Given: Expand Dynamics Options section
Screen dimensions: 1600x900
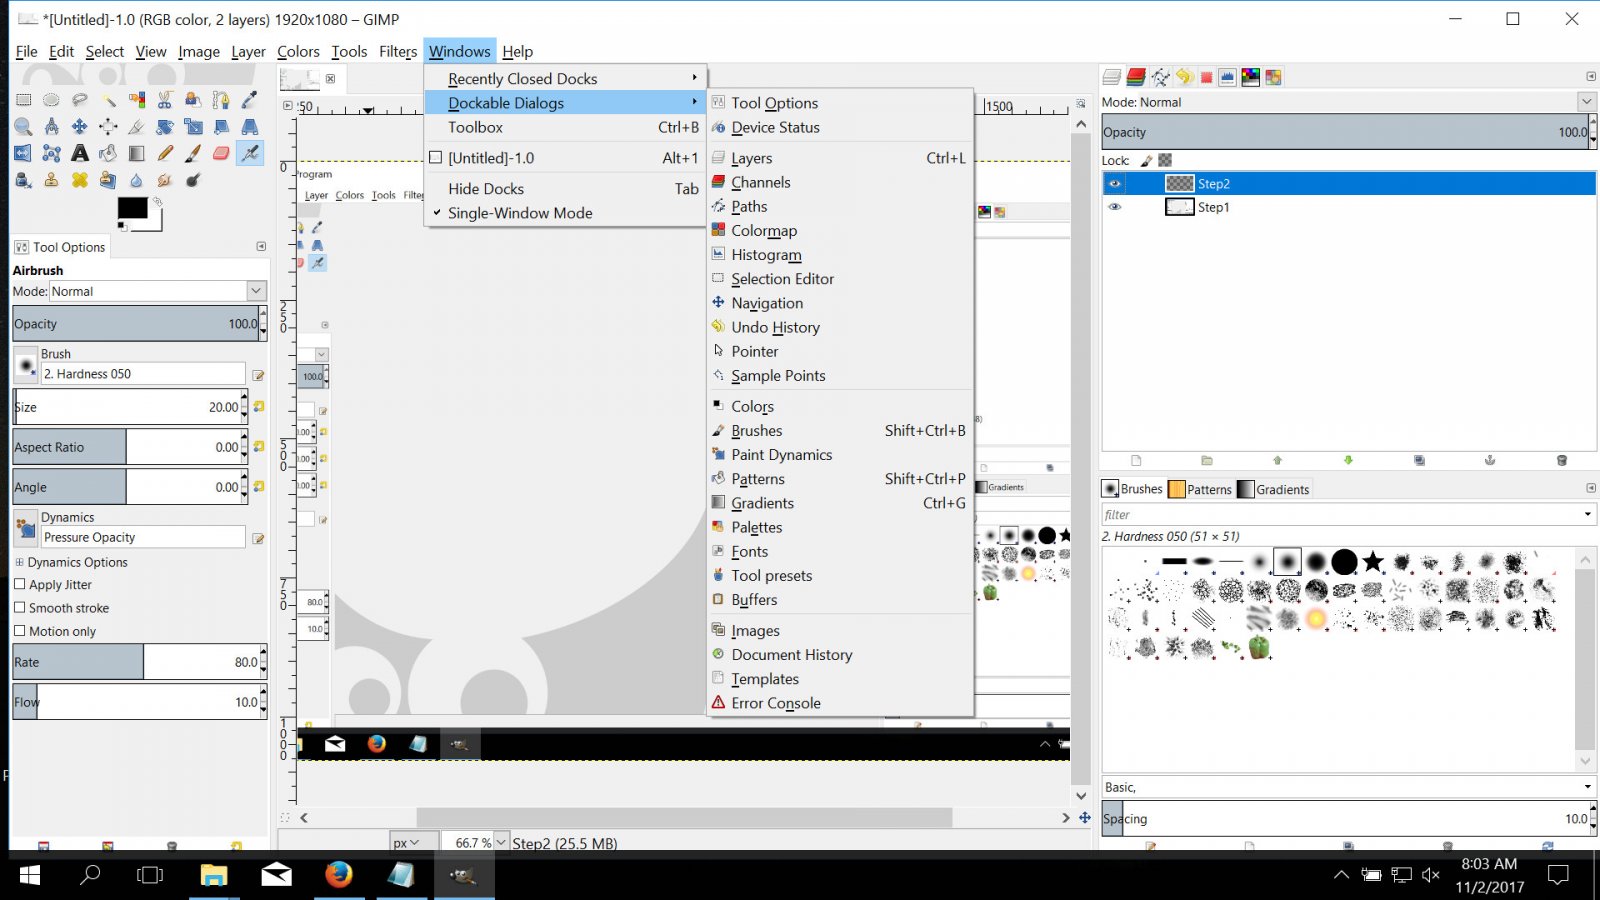Looking at the screenshot, I should tap(19, 562).
